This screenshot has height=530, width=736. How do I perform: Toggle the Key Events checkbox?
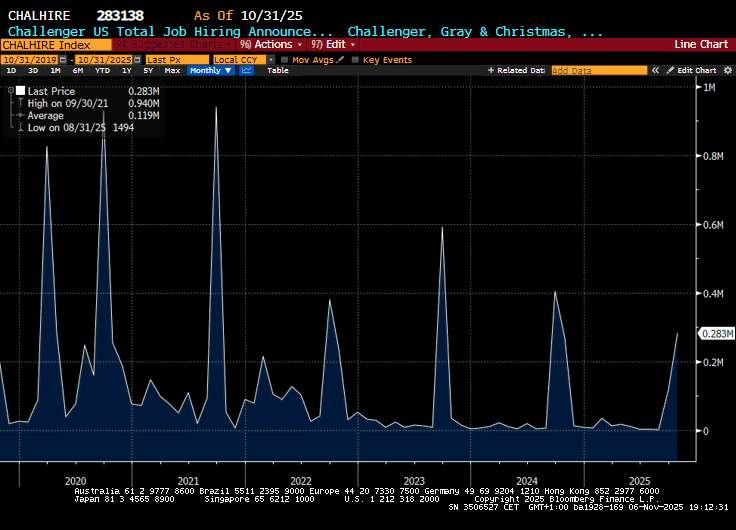(x=355, y=60)
